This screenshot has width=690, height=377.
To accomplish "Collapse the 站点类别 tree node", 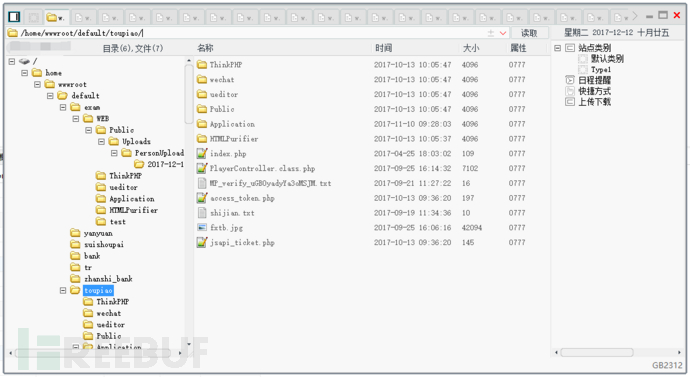I will 558,48.
